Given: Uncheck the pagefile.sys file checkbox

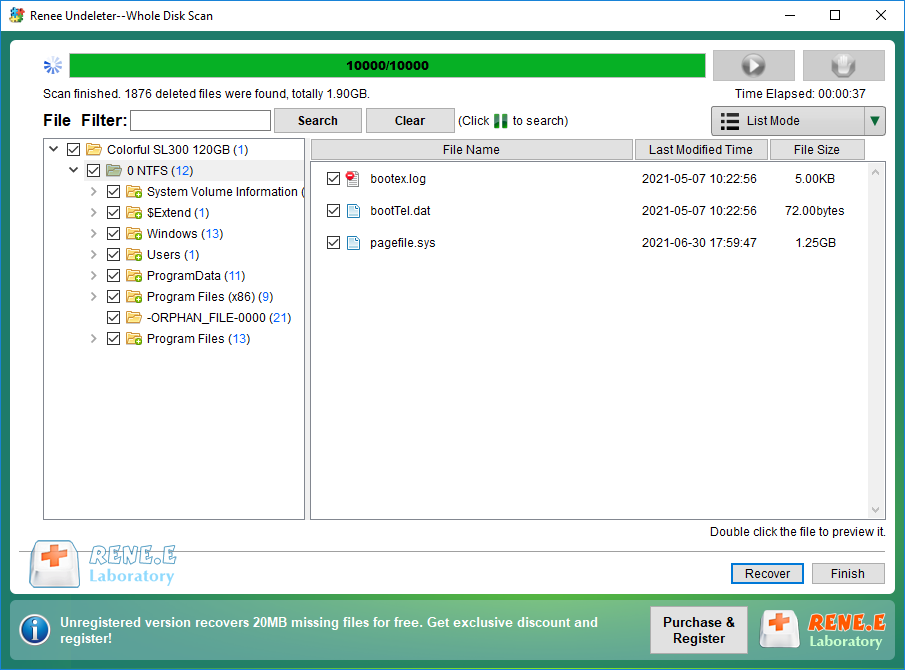Looking at the screenshot, I should (x=333, y=242).
